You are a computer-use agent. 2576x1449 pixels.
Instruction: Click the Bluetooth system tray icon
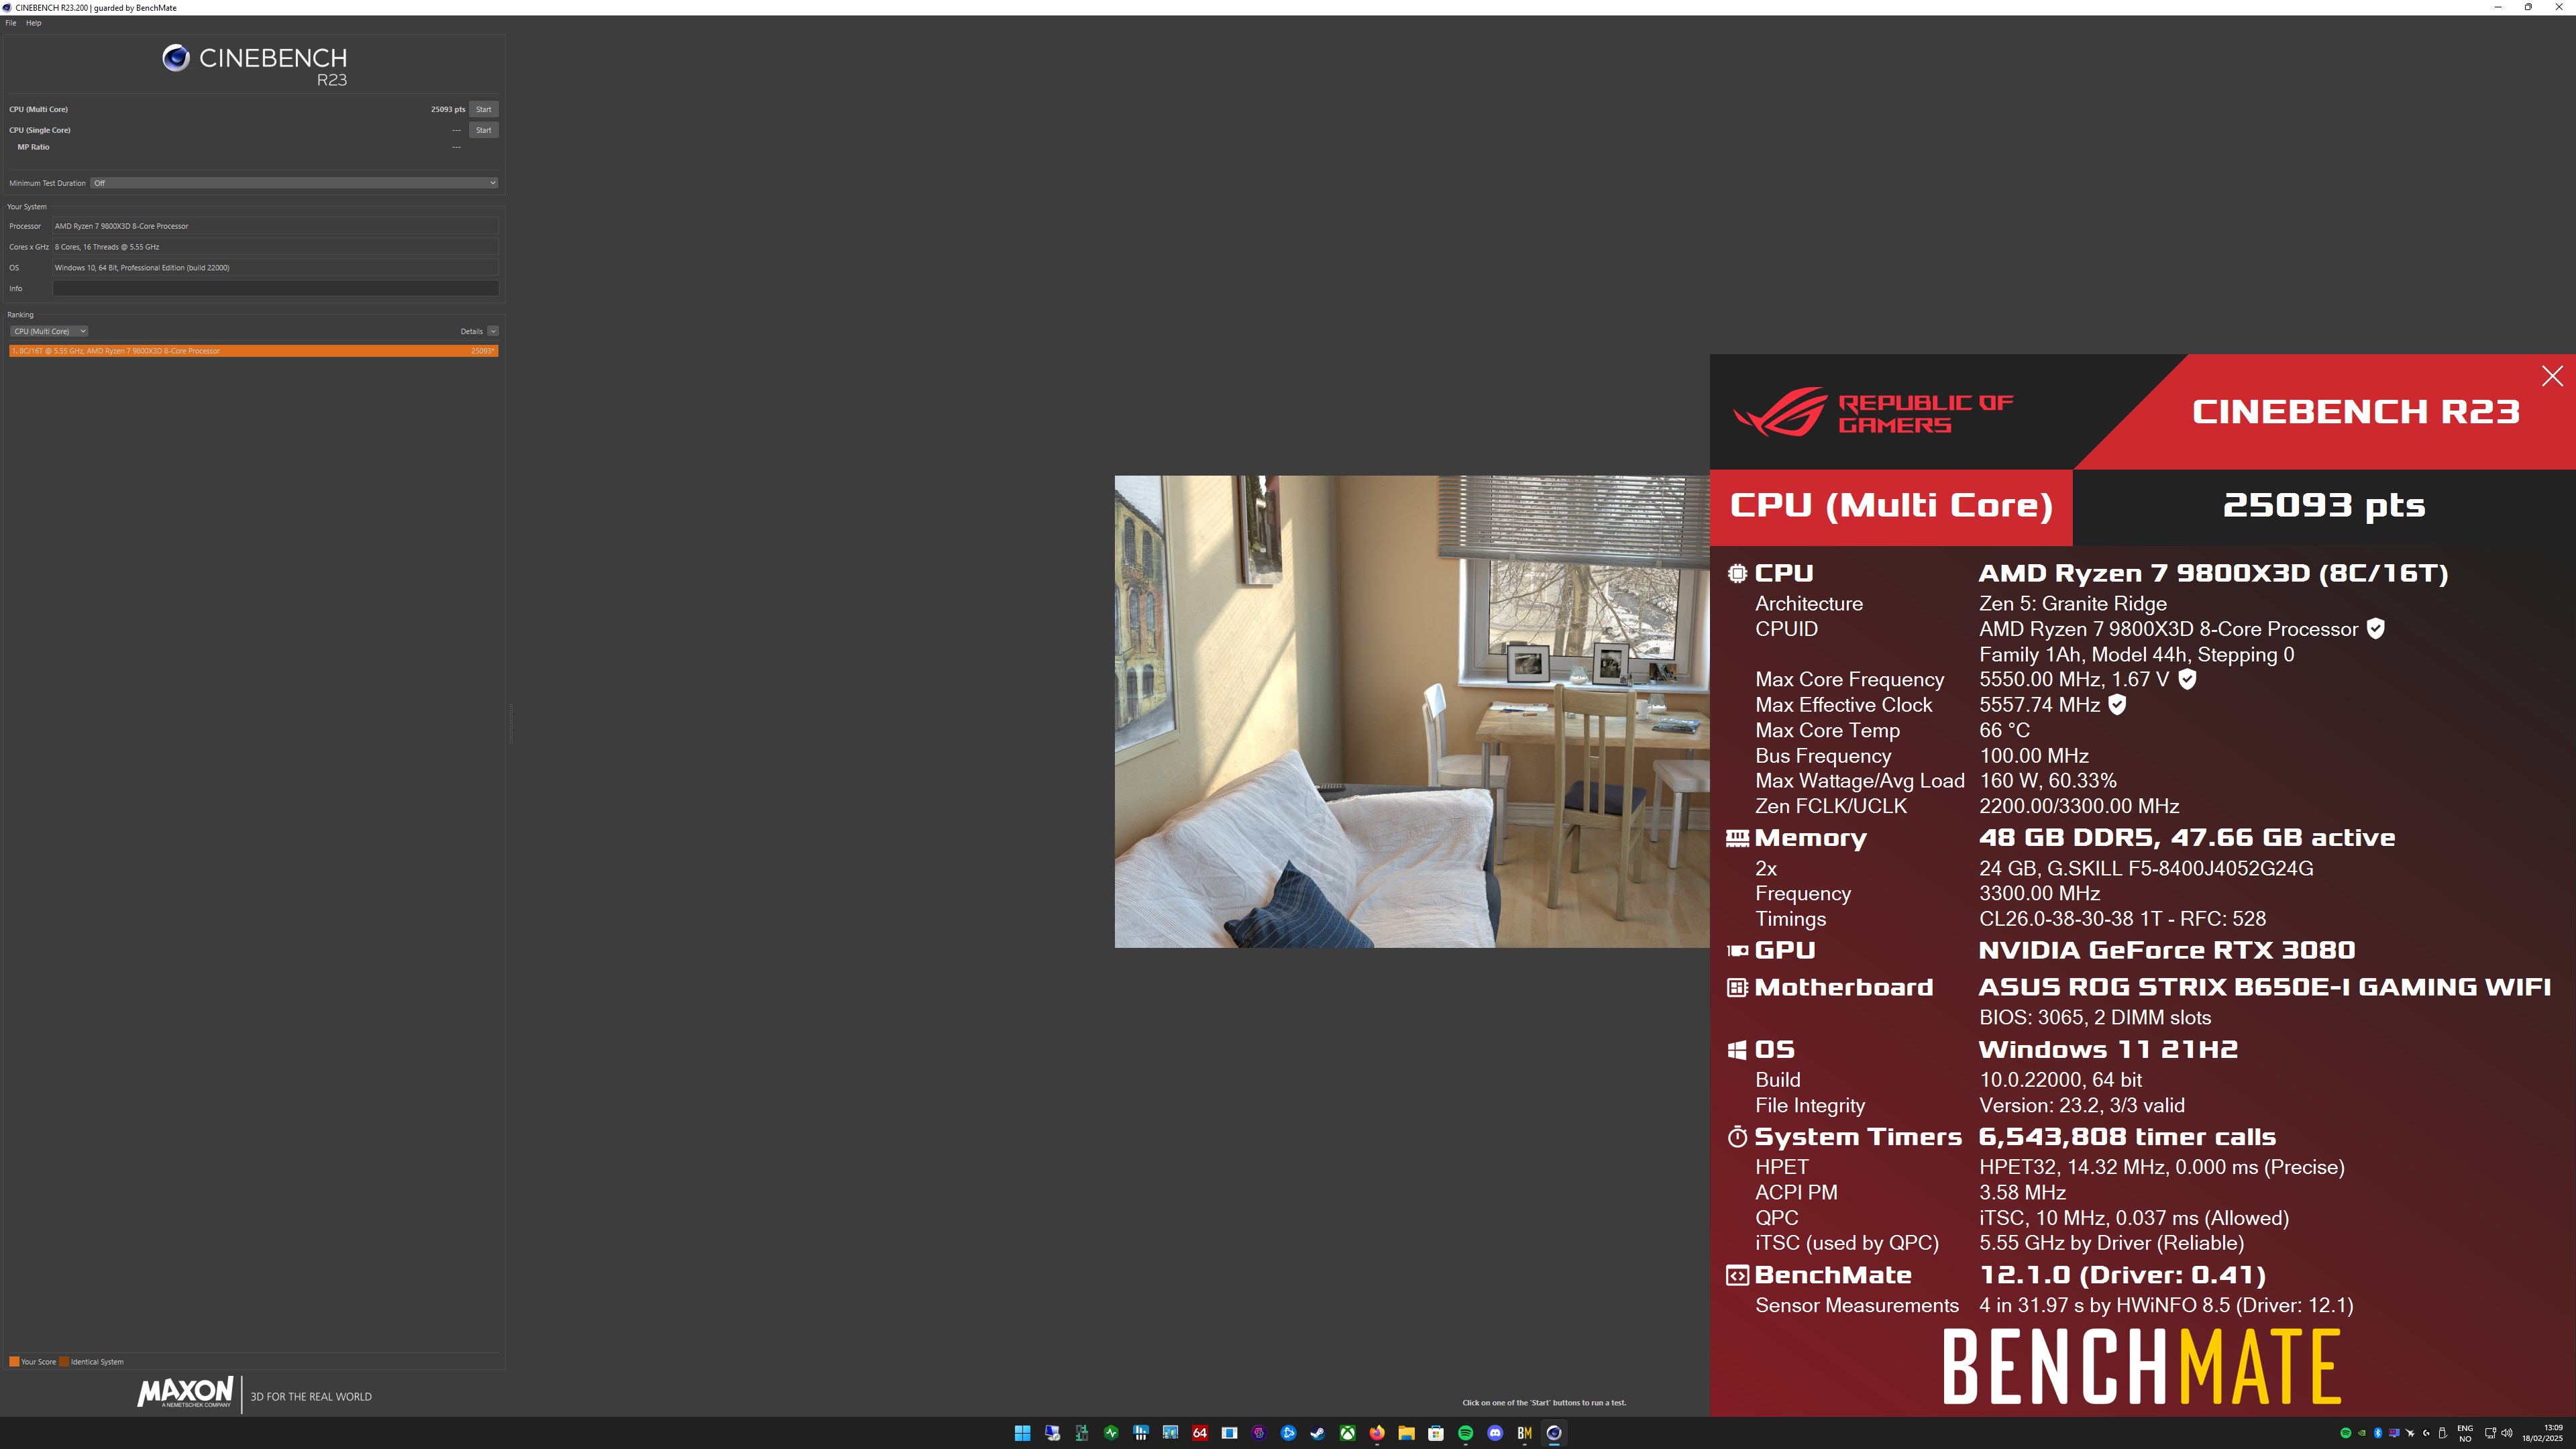point(2378,1433)
